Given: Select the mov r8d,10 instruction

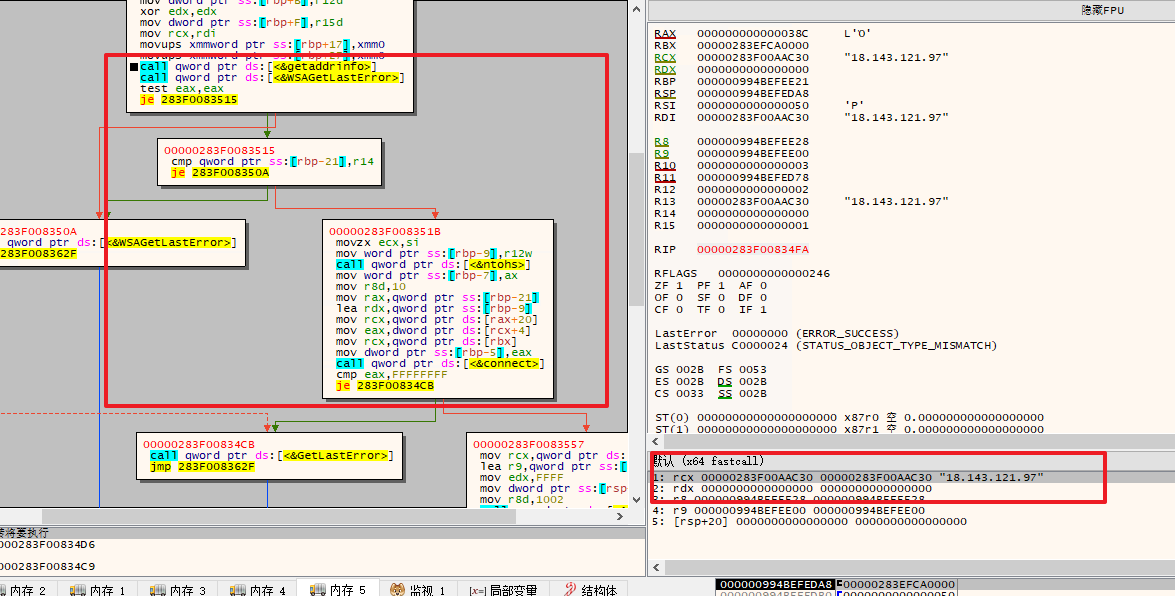Looking at the screenshot, I should point(370,286).
